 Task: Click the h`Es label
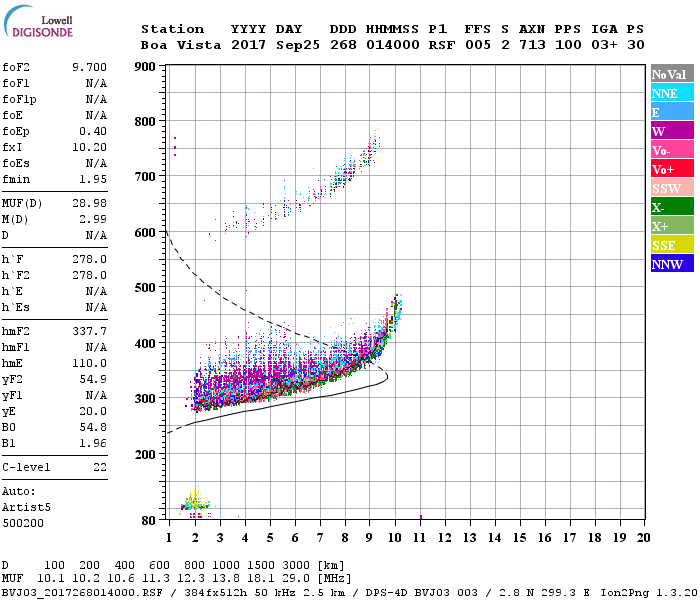pos(16,308)
